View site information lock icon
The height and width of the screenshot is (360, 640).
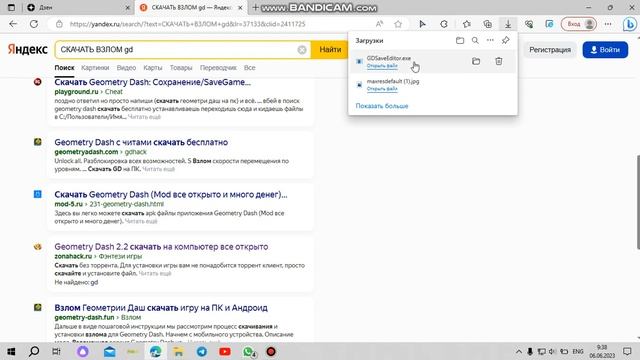click(x=59, y=24)
